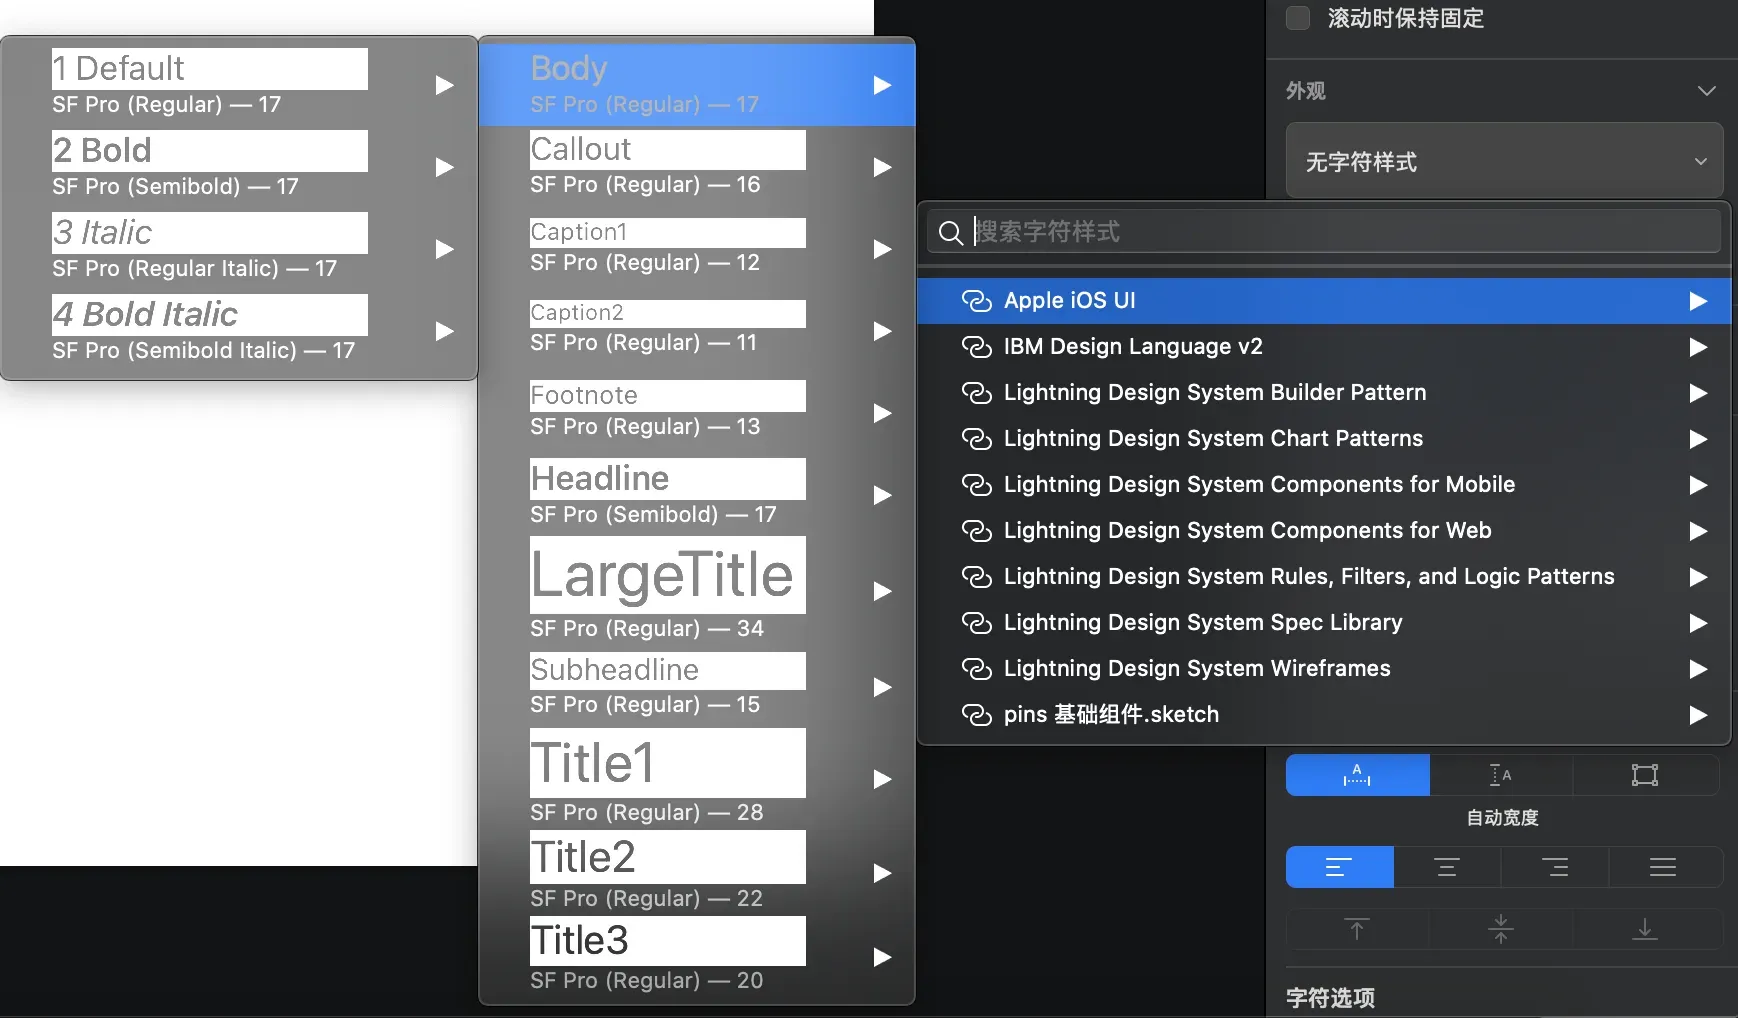
Task: Select the auto height text sizing icon
Action: [1501, 775]
